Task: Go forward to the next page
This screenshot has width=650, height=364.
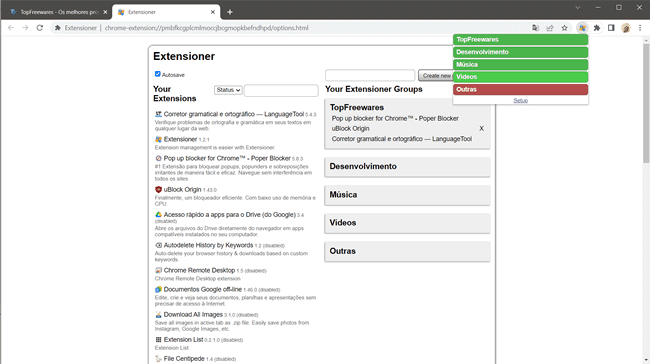Action: pyautogui.click(x=25, y=28)
